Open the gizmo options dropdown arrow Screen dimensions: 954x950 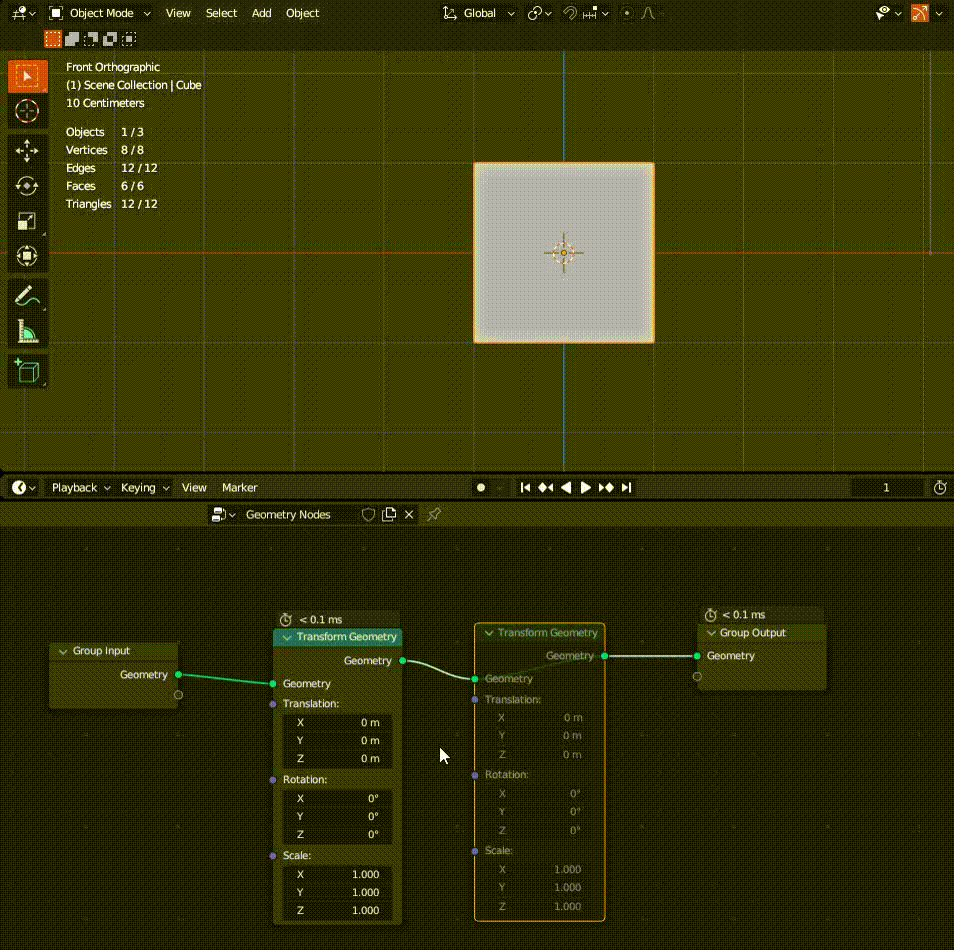pos(939,13)
